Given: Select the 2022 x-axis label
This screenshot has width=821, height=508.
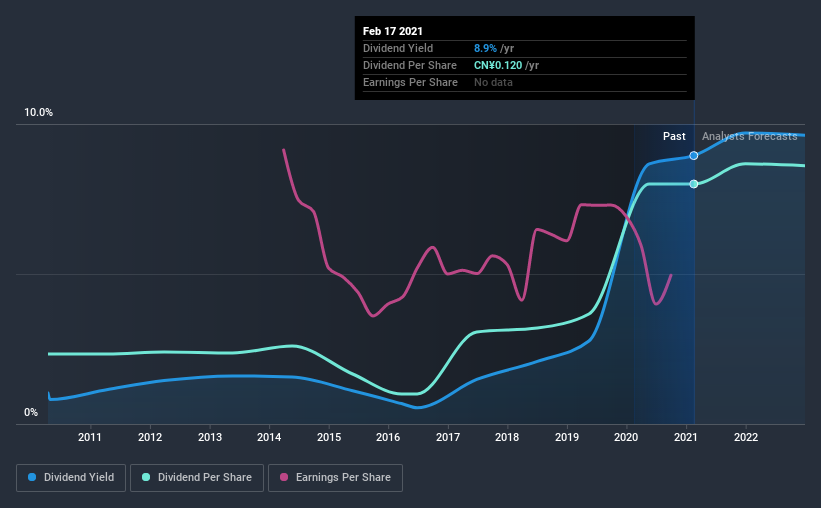Looking at the screenshot, I should 746,437.
